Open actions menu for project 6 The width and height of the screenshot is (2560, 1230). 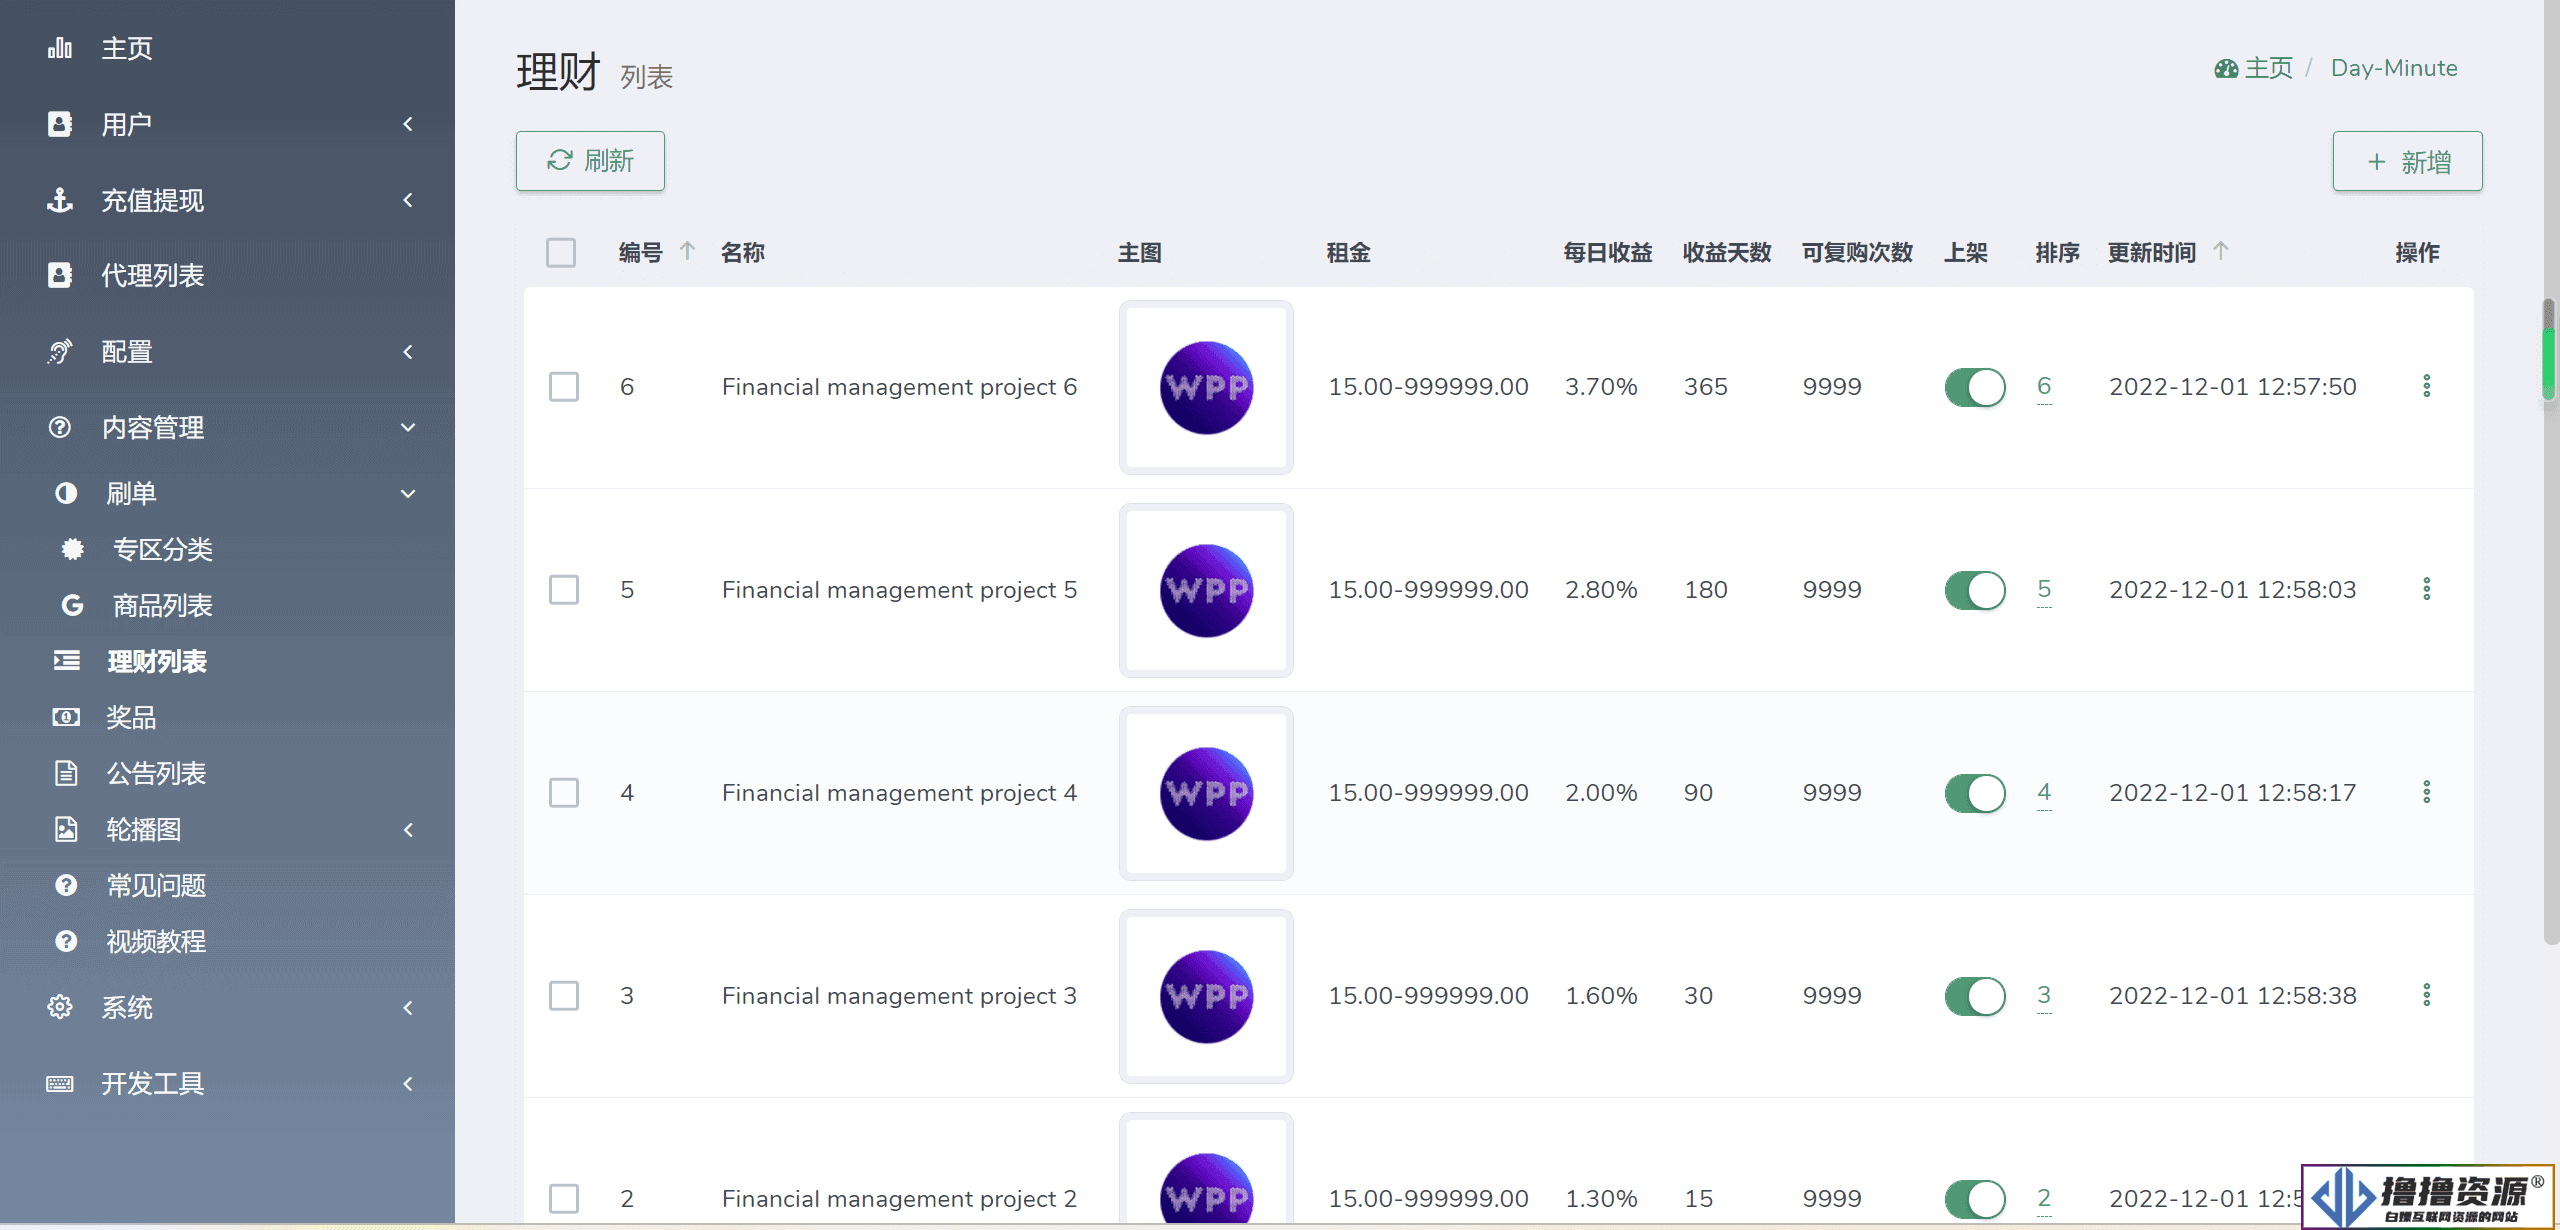pyautogui.click(x=2427, y=386)
